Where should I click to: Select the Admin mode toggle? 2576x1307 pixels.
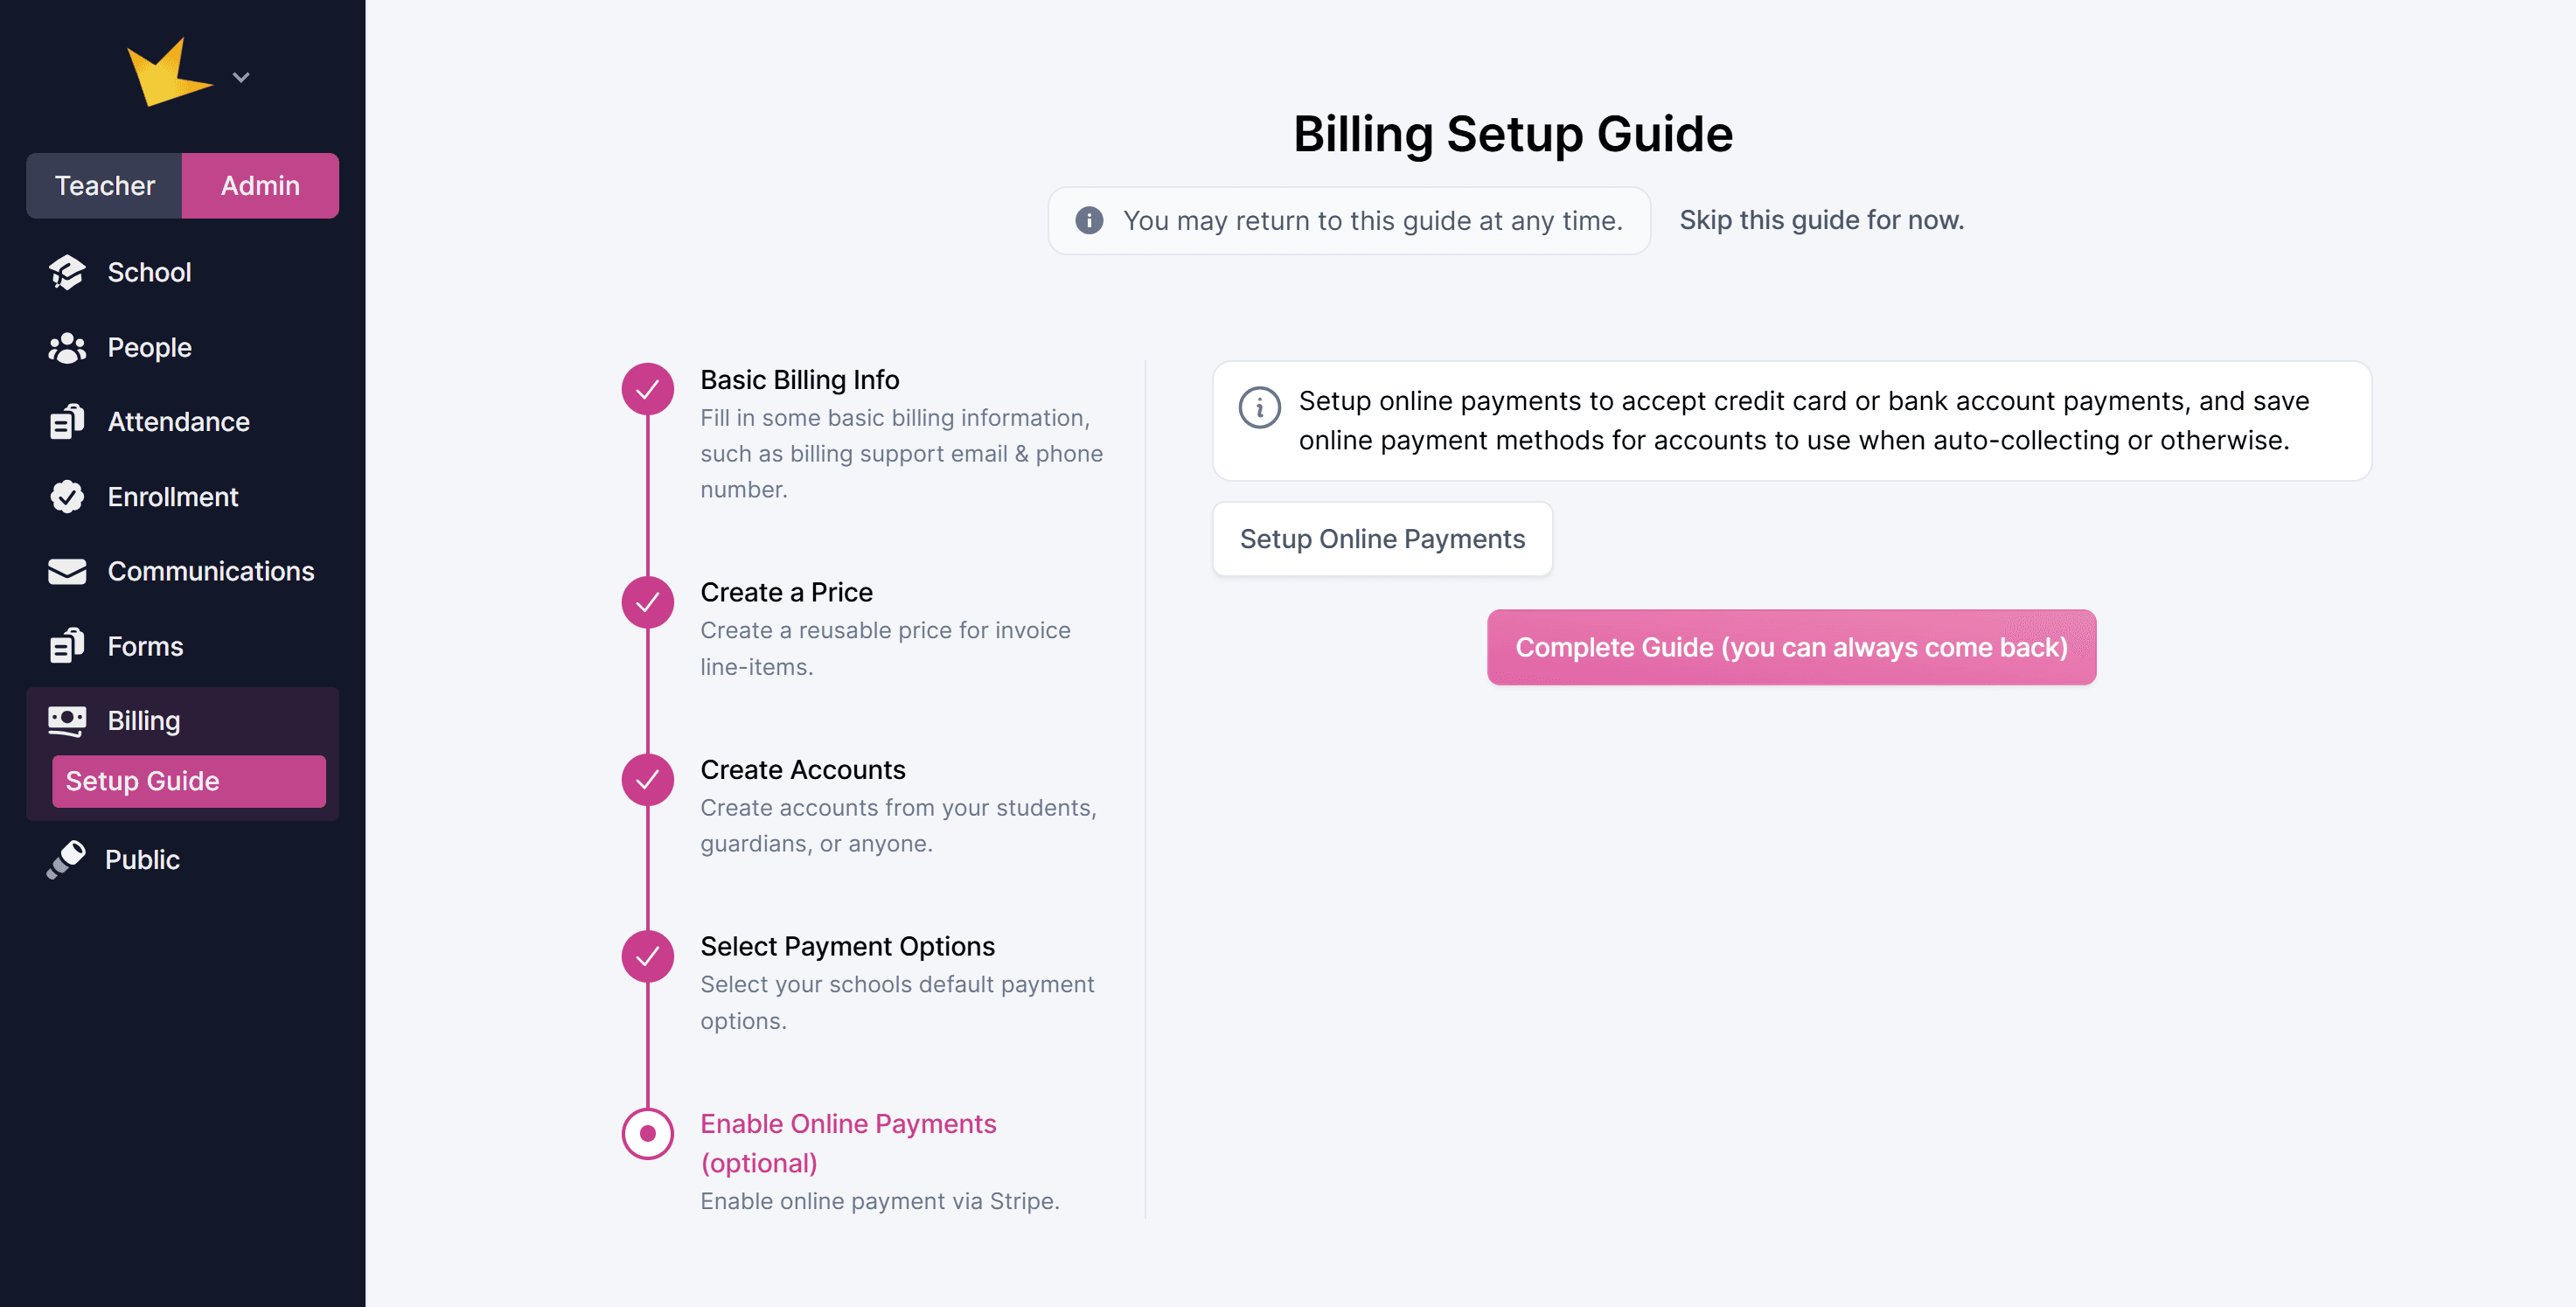tap(260, 186)
